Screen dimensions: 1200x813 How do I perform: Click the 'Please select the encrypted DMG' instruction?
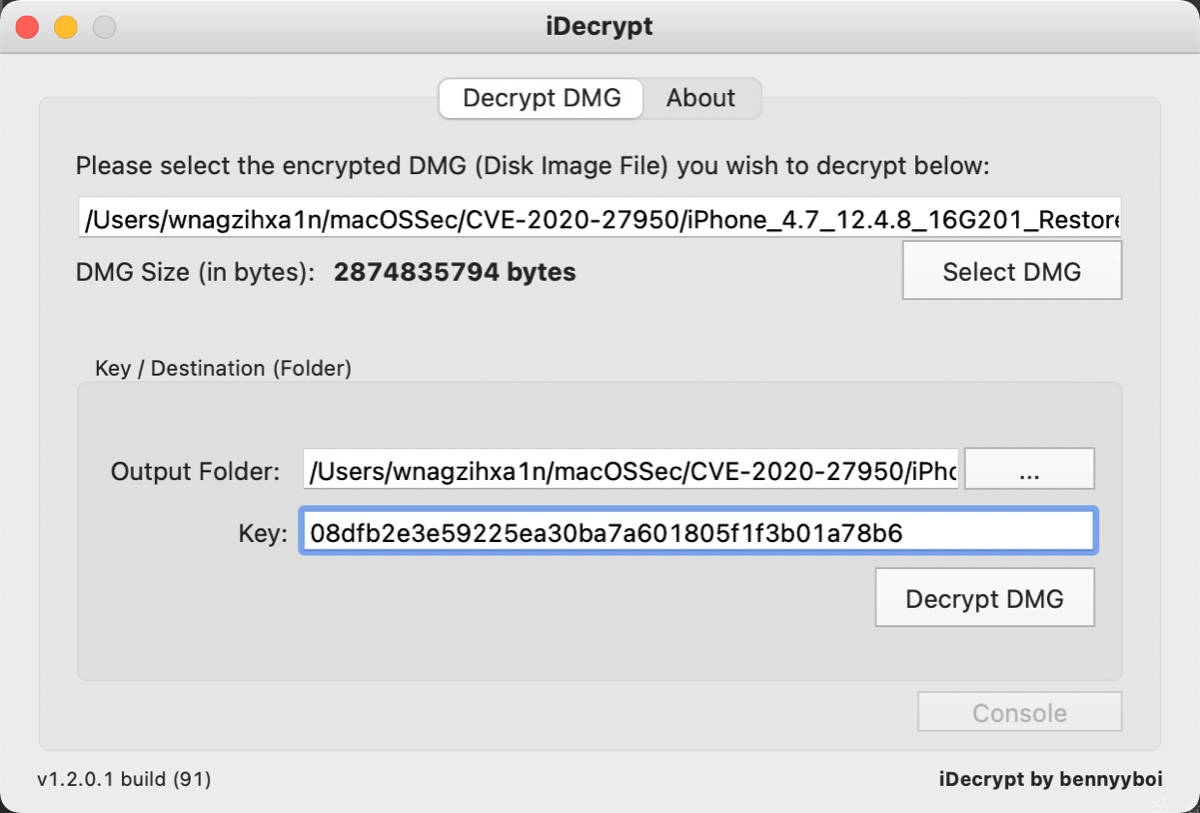(x=532, y=166)
